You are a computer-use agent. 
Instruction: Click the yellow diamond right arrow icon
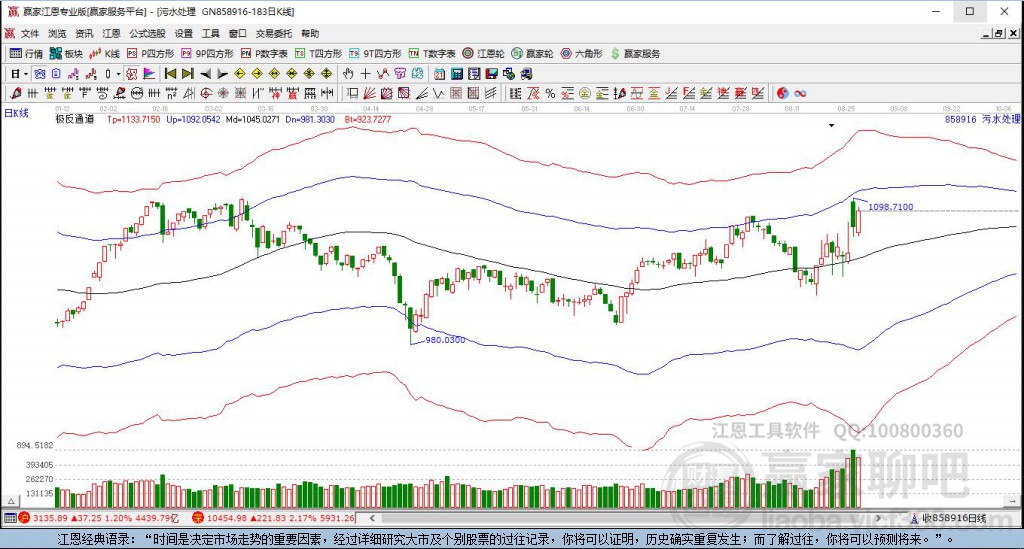tap(257, 74)
